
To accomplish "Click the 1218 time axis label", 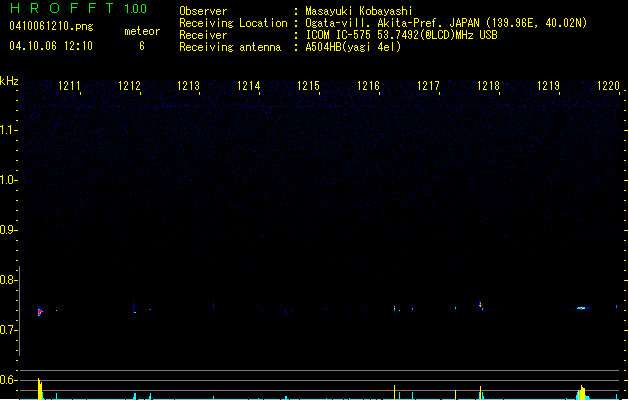I will 489,86.
